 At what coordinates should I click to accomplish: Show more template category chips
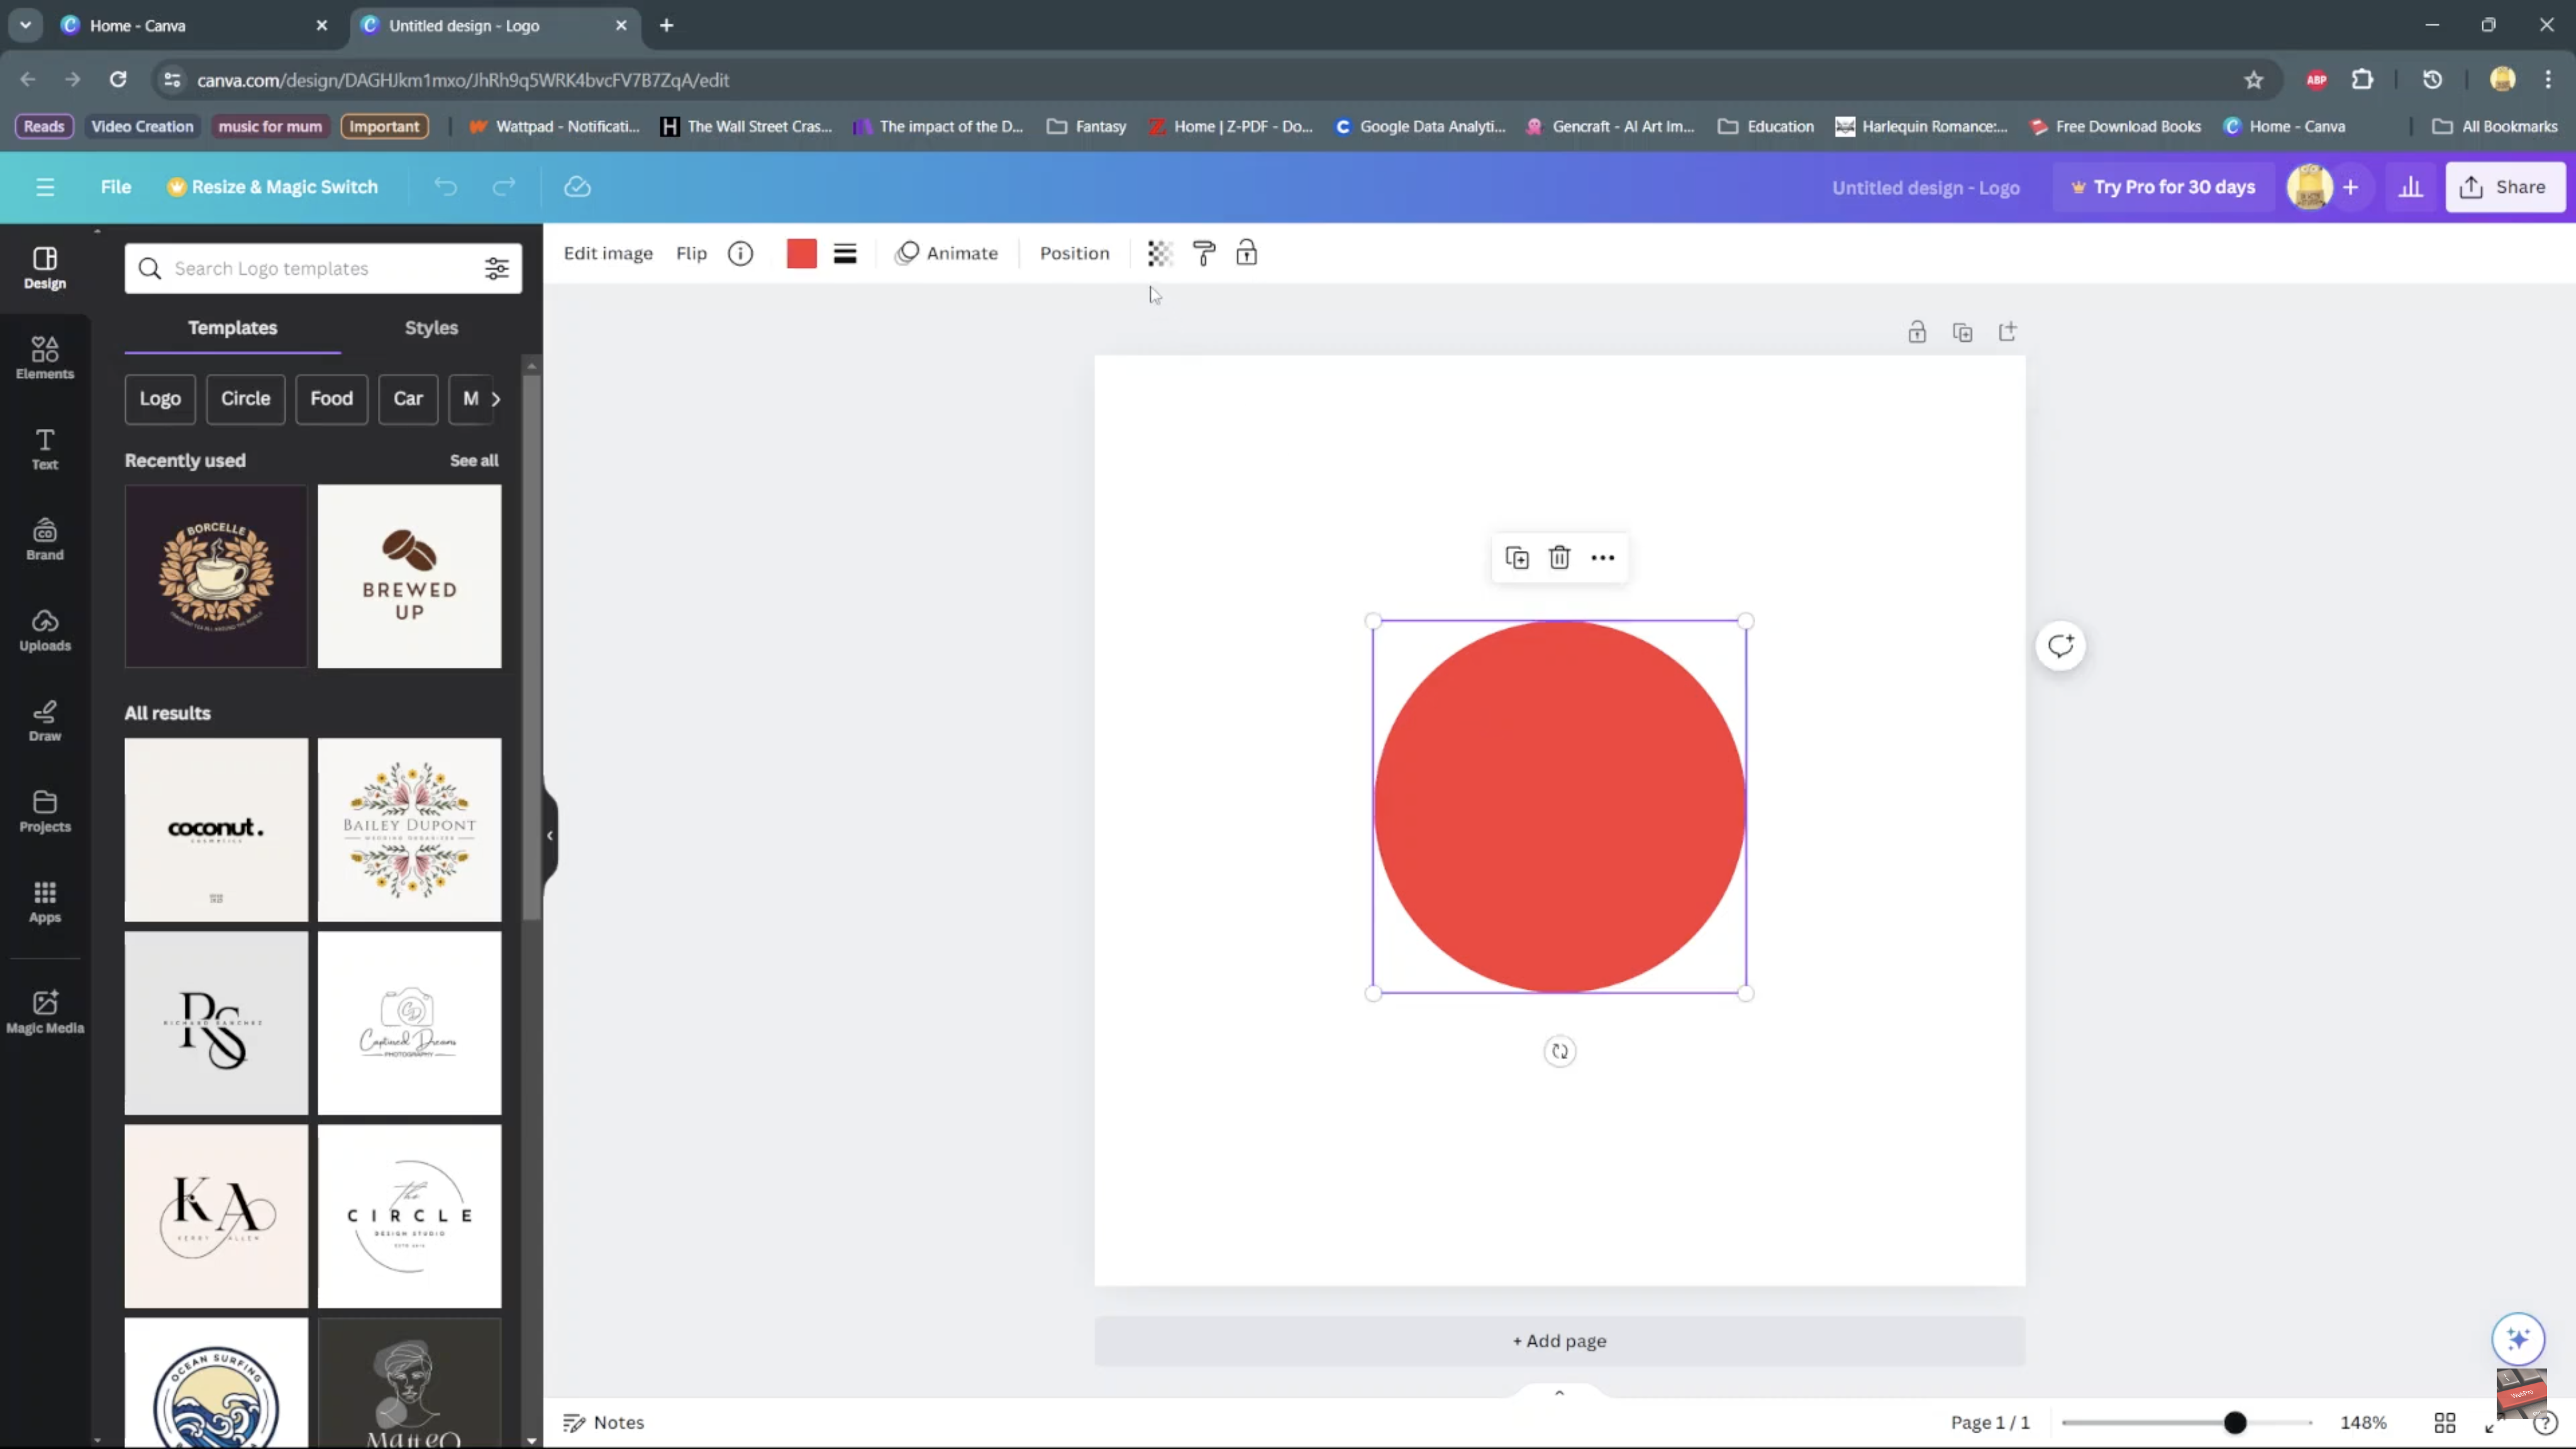click(x=495, y=398)
